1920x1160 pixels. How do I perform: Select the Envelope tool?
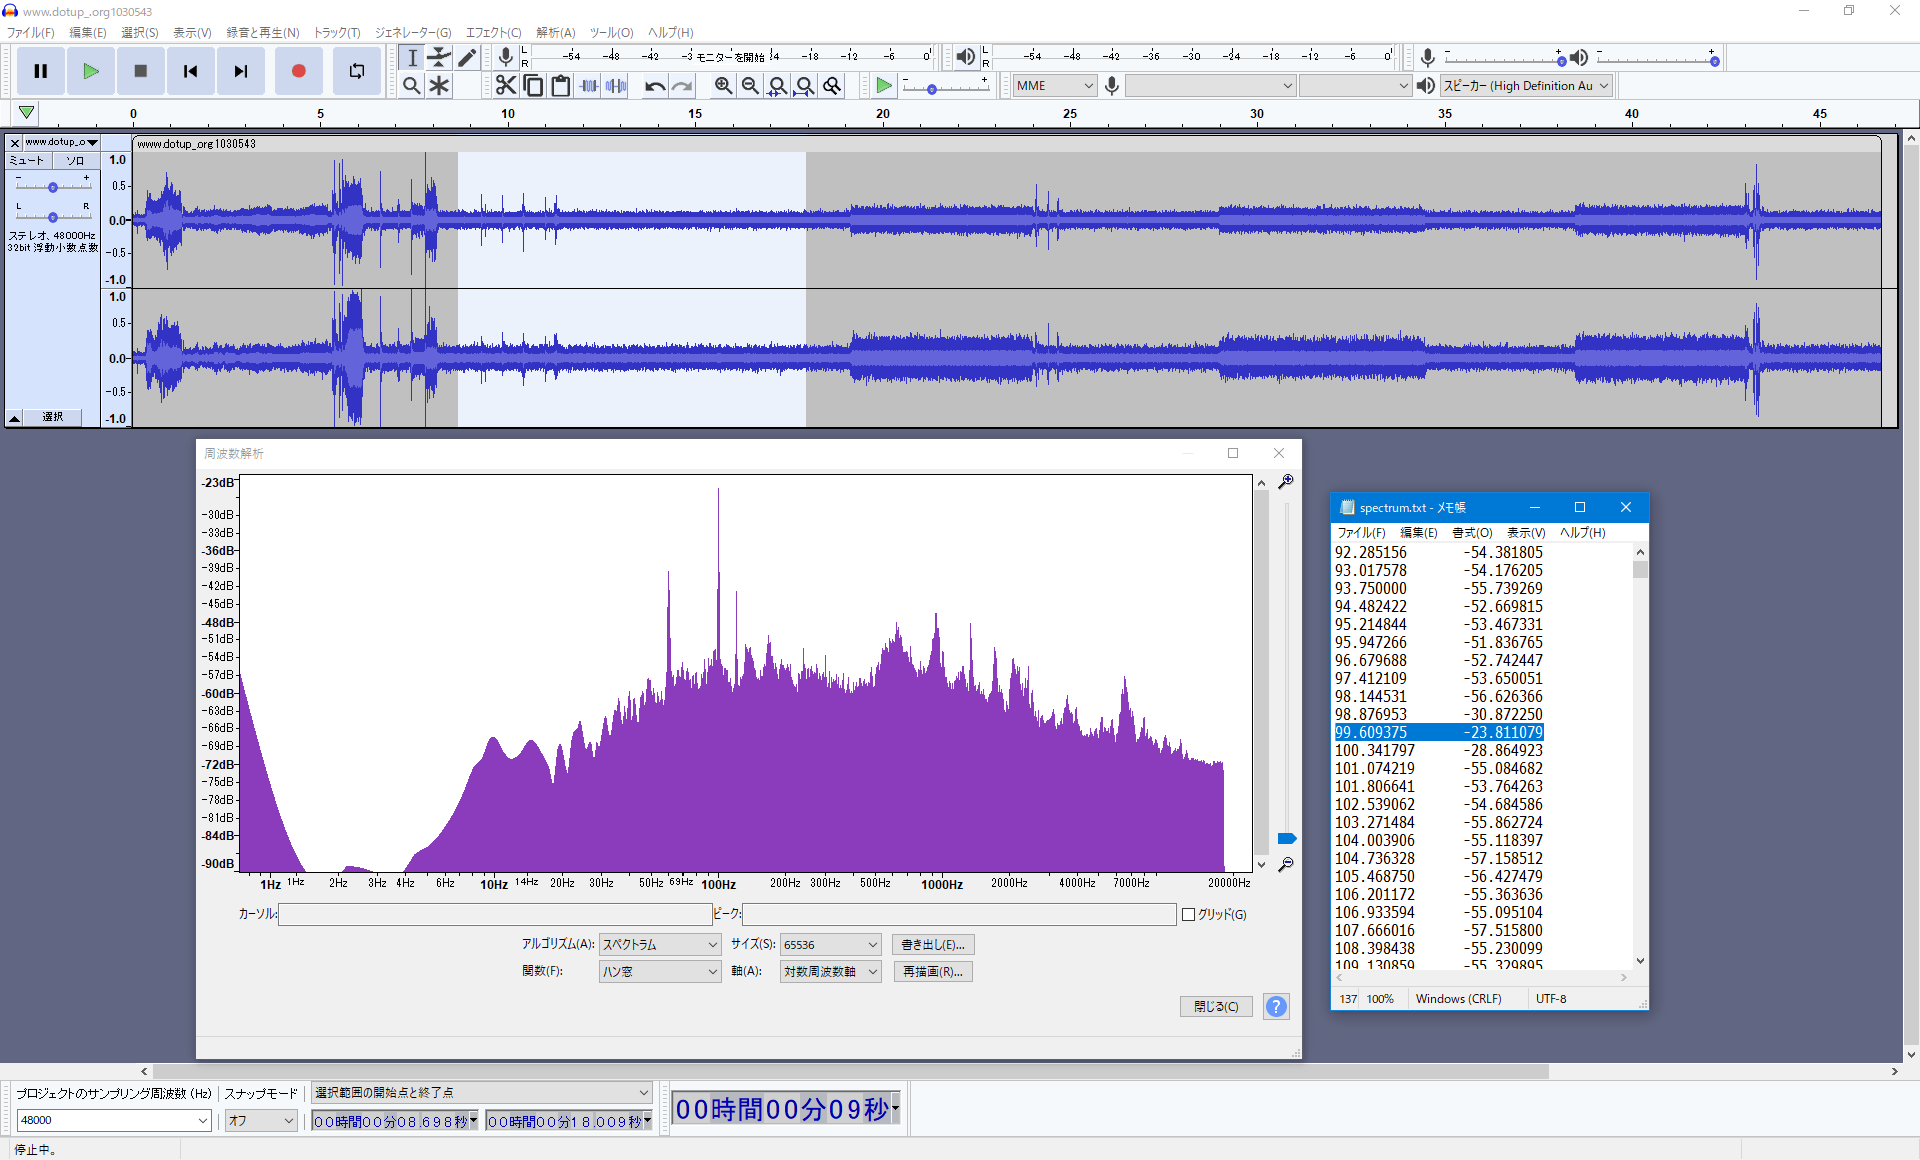click(439, 57)
